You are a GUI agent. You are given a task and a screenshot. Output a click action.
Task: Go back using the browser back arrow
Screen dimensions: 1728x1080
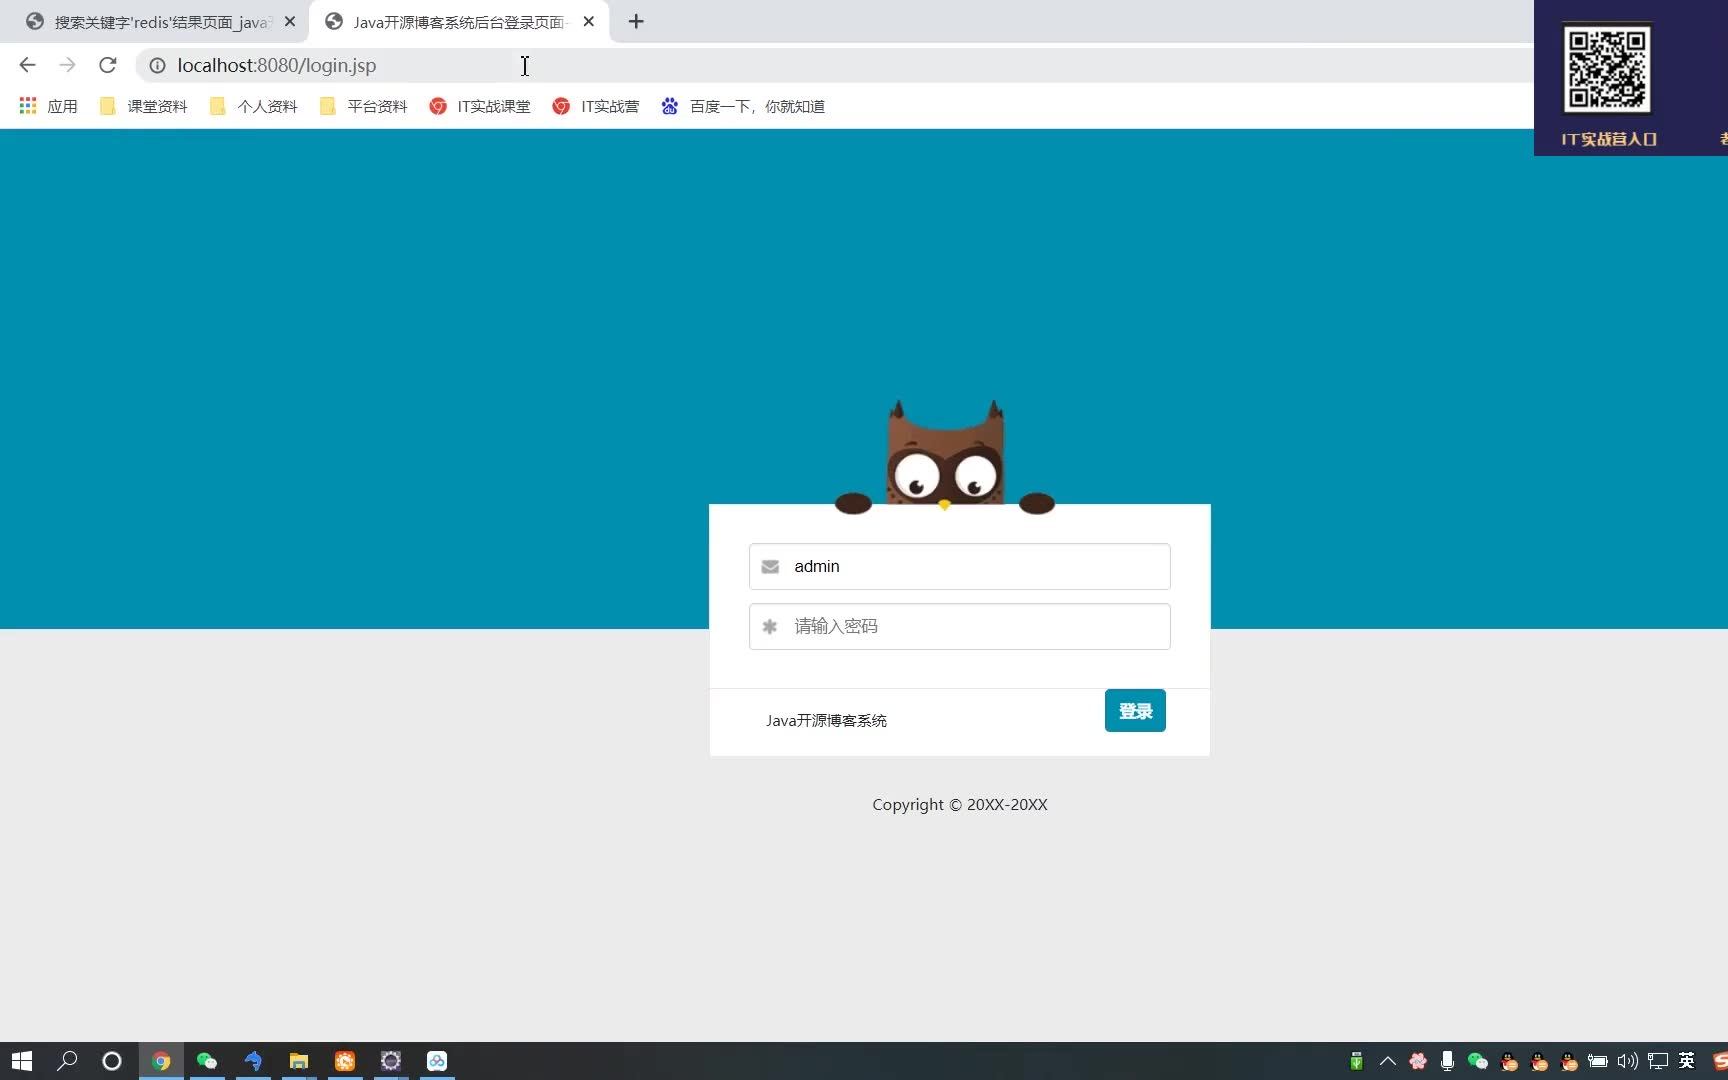point(27,65)
